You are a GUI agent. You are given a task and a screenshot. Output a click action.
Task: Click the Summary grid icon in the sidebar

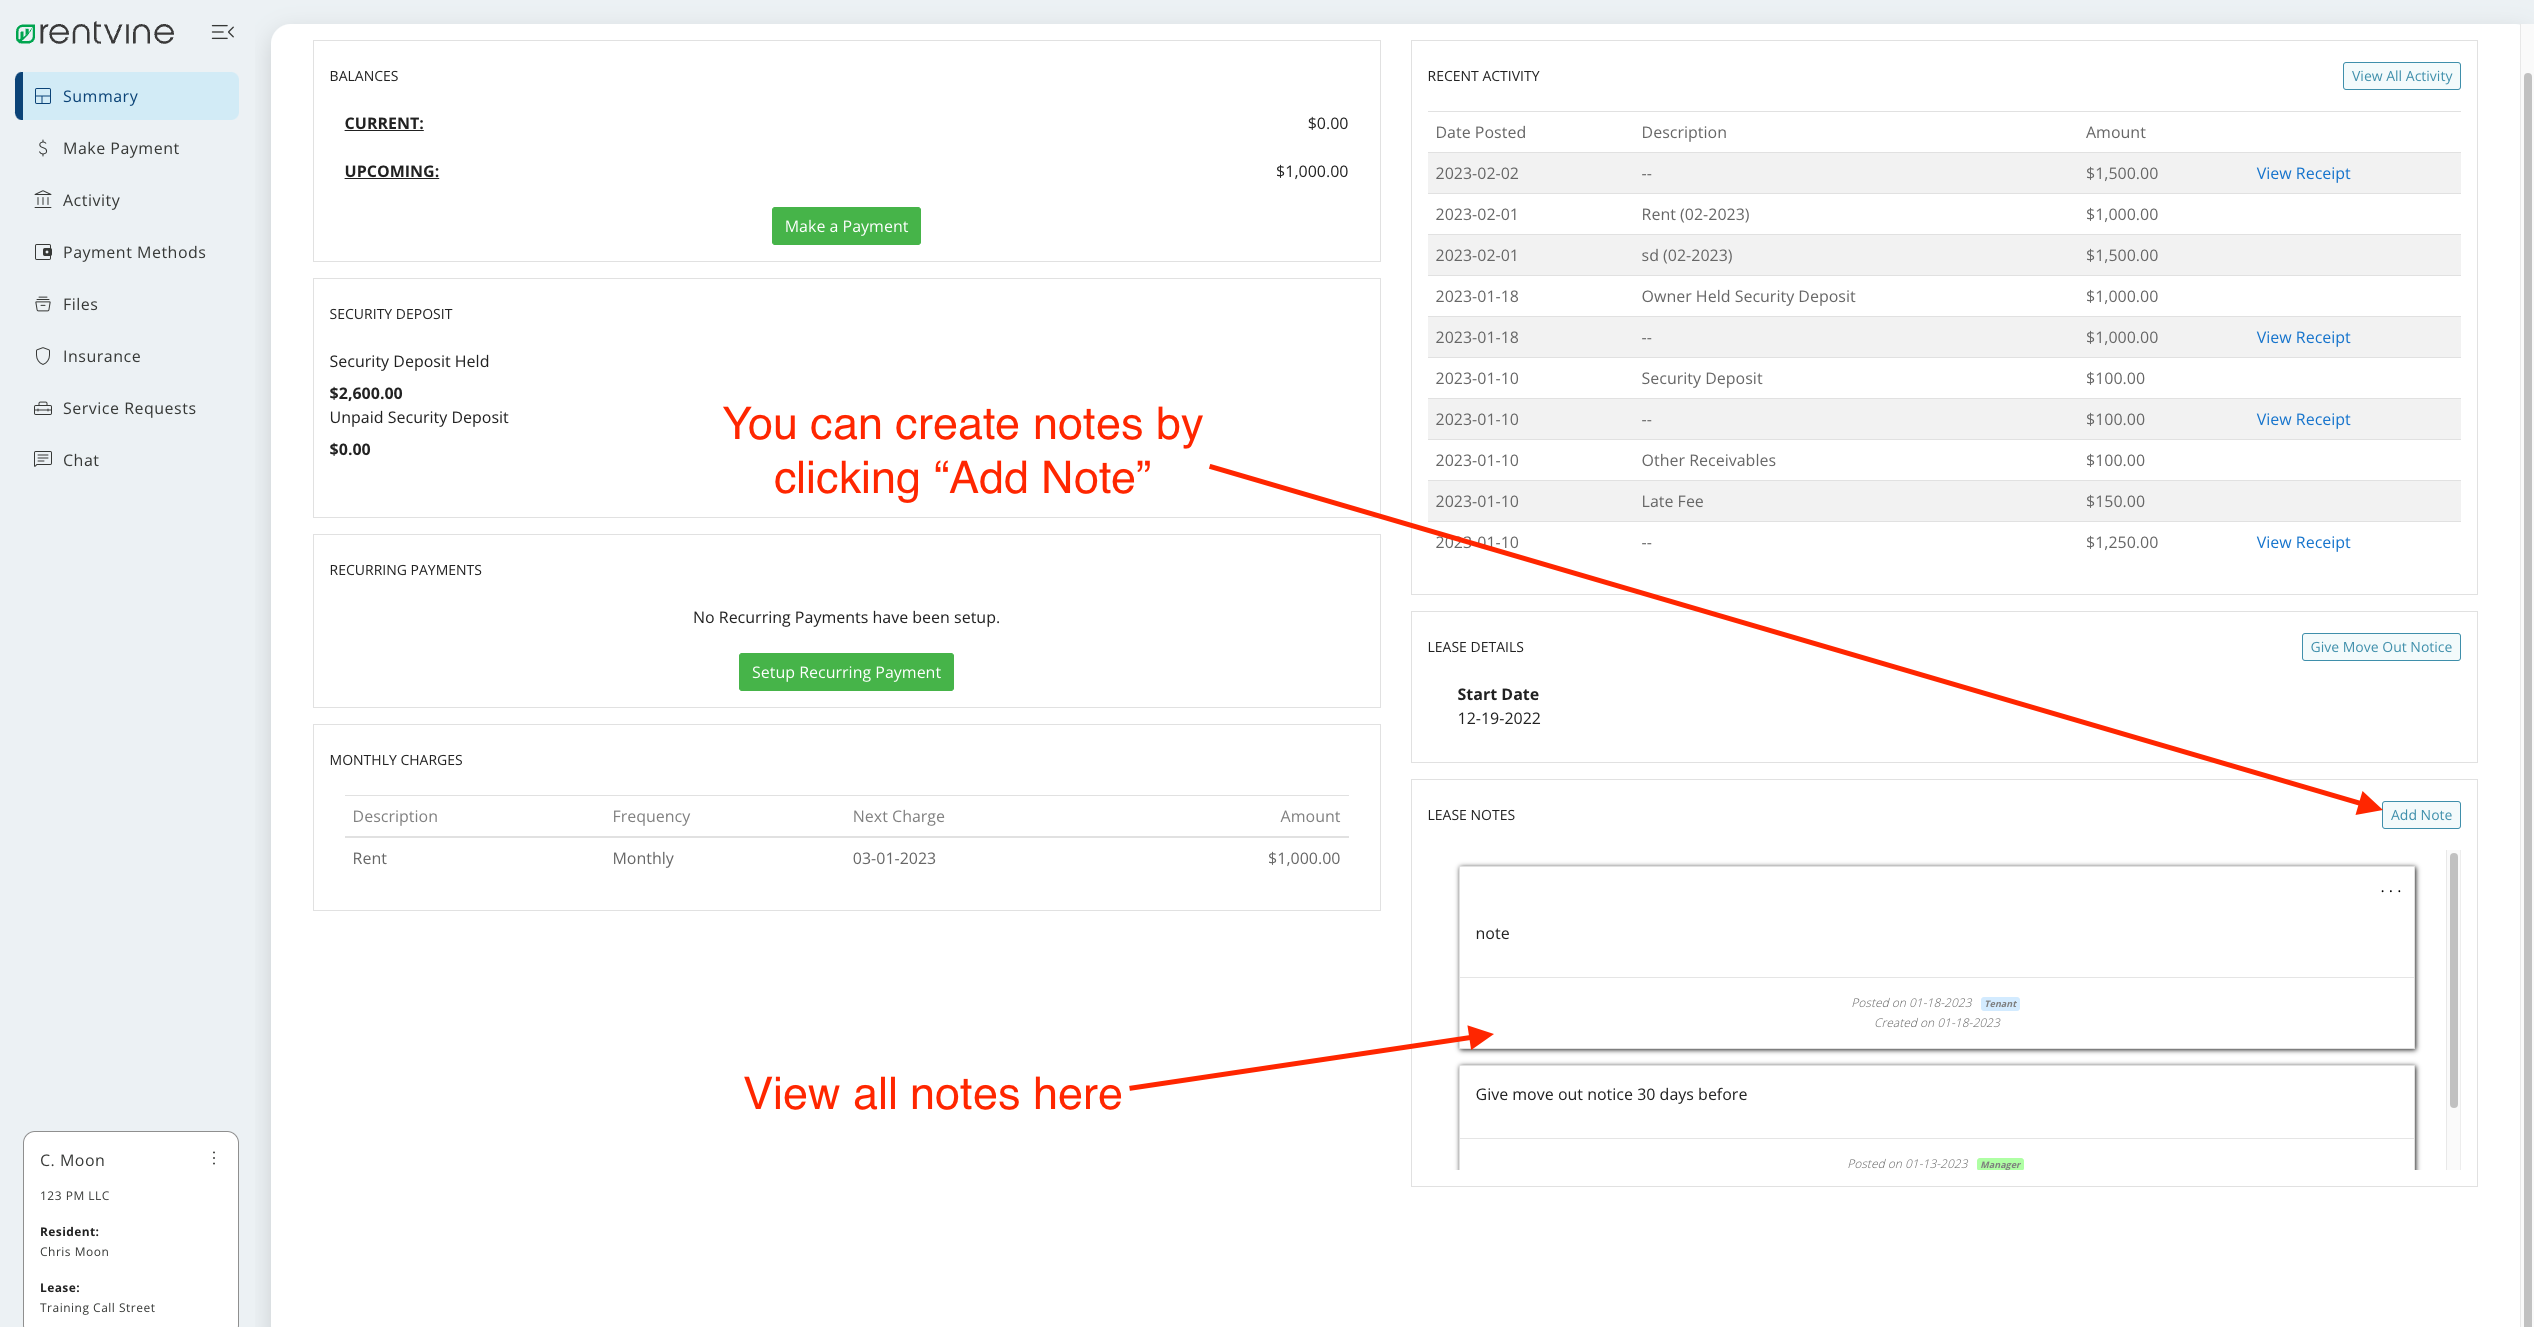[43, 96]
